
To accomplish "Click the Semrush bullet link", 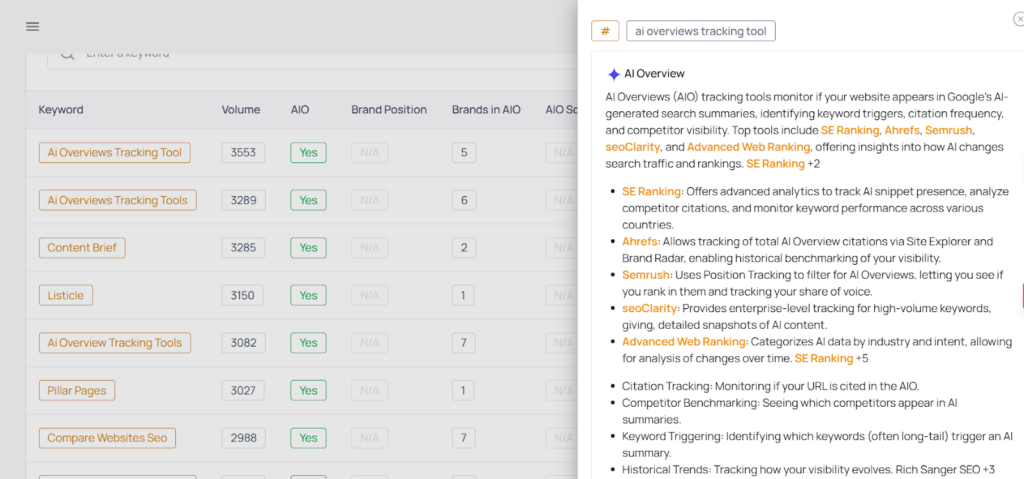I will pos(645,275).
